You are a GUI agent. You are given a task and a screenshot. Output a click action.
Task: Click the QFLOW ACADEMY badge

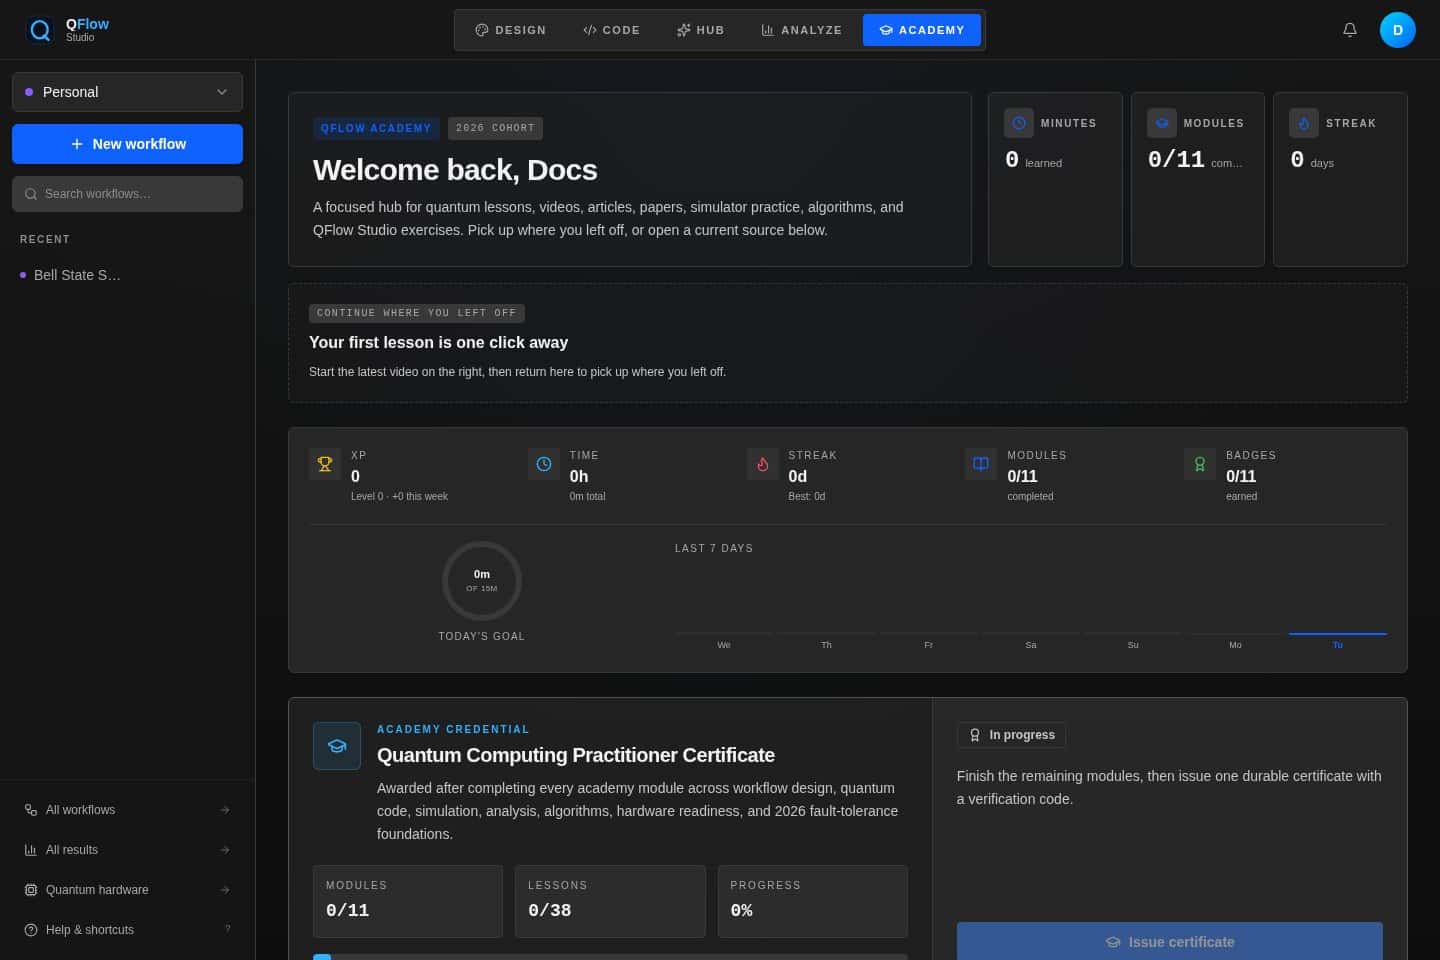376,128
